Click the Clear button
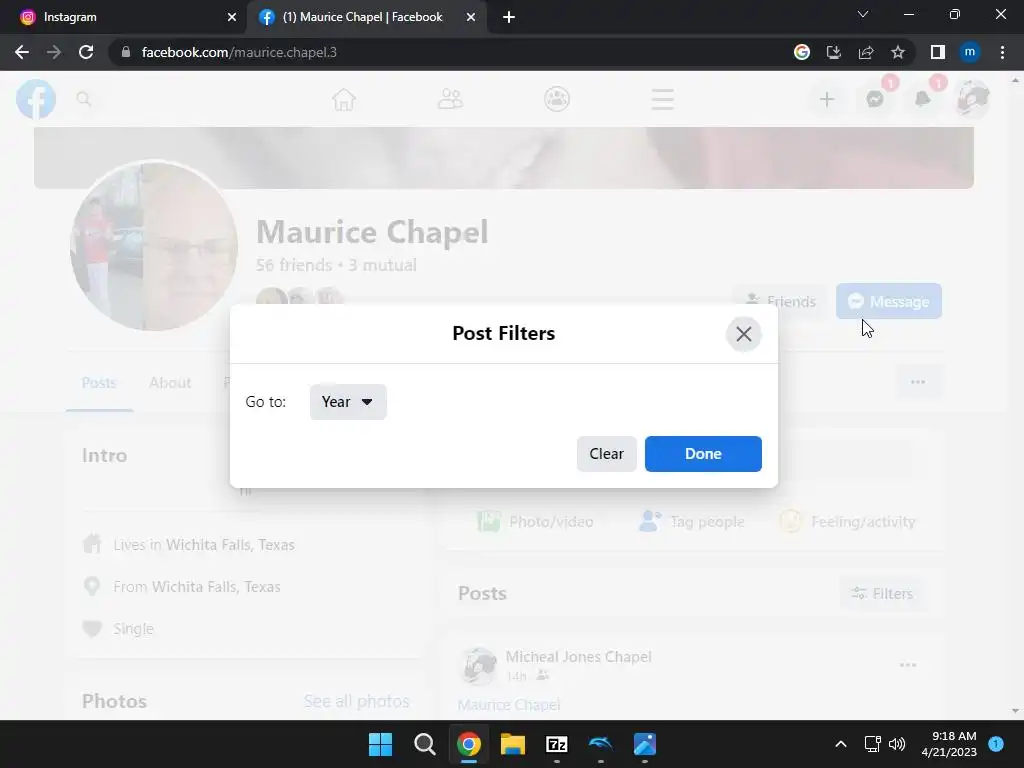 click(606, 453)
